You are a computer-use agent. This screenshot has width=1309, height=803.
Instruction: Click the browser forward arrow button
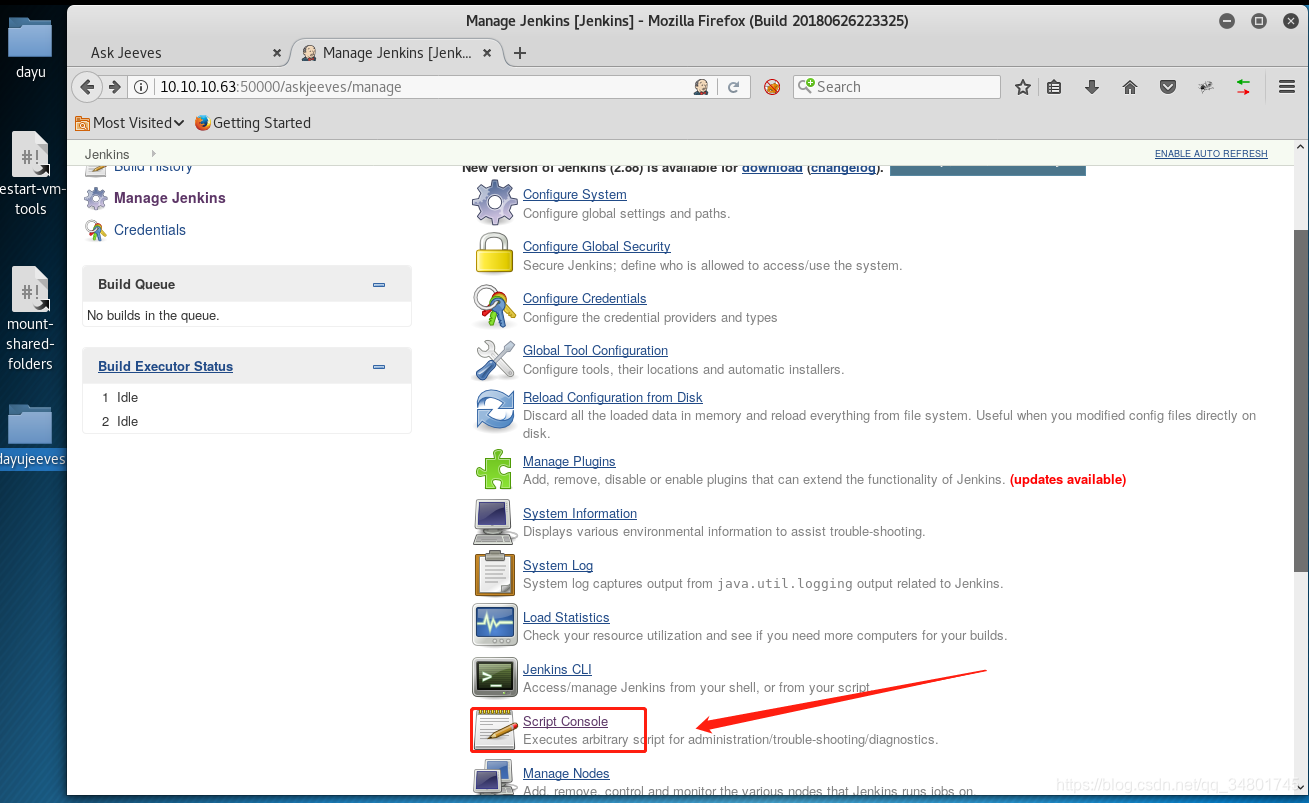pyautogui.click(x=115, y=87)
